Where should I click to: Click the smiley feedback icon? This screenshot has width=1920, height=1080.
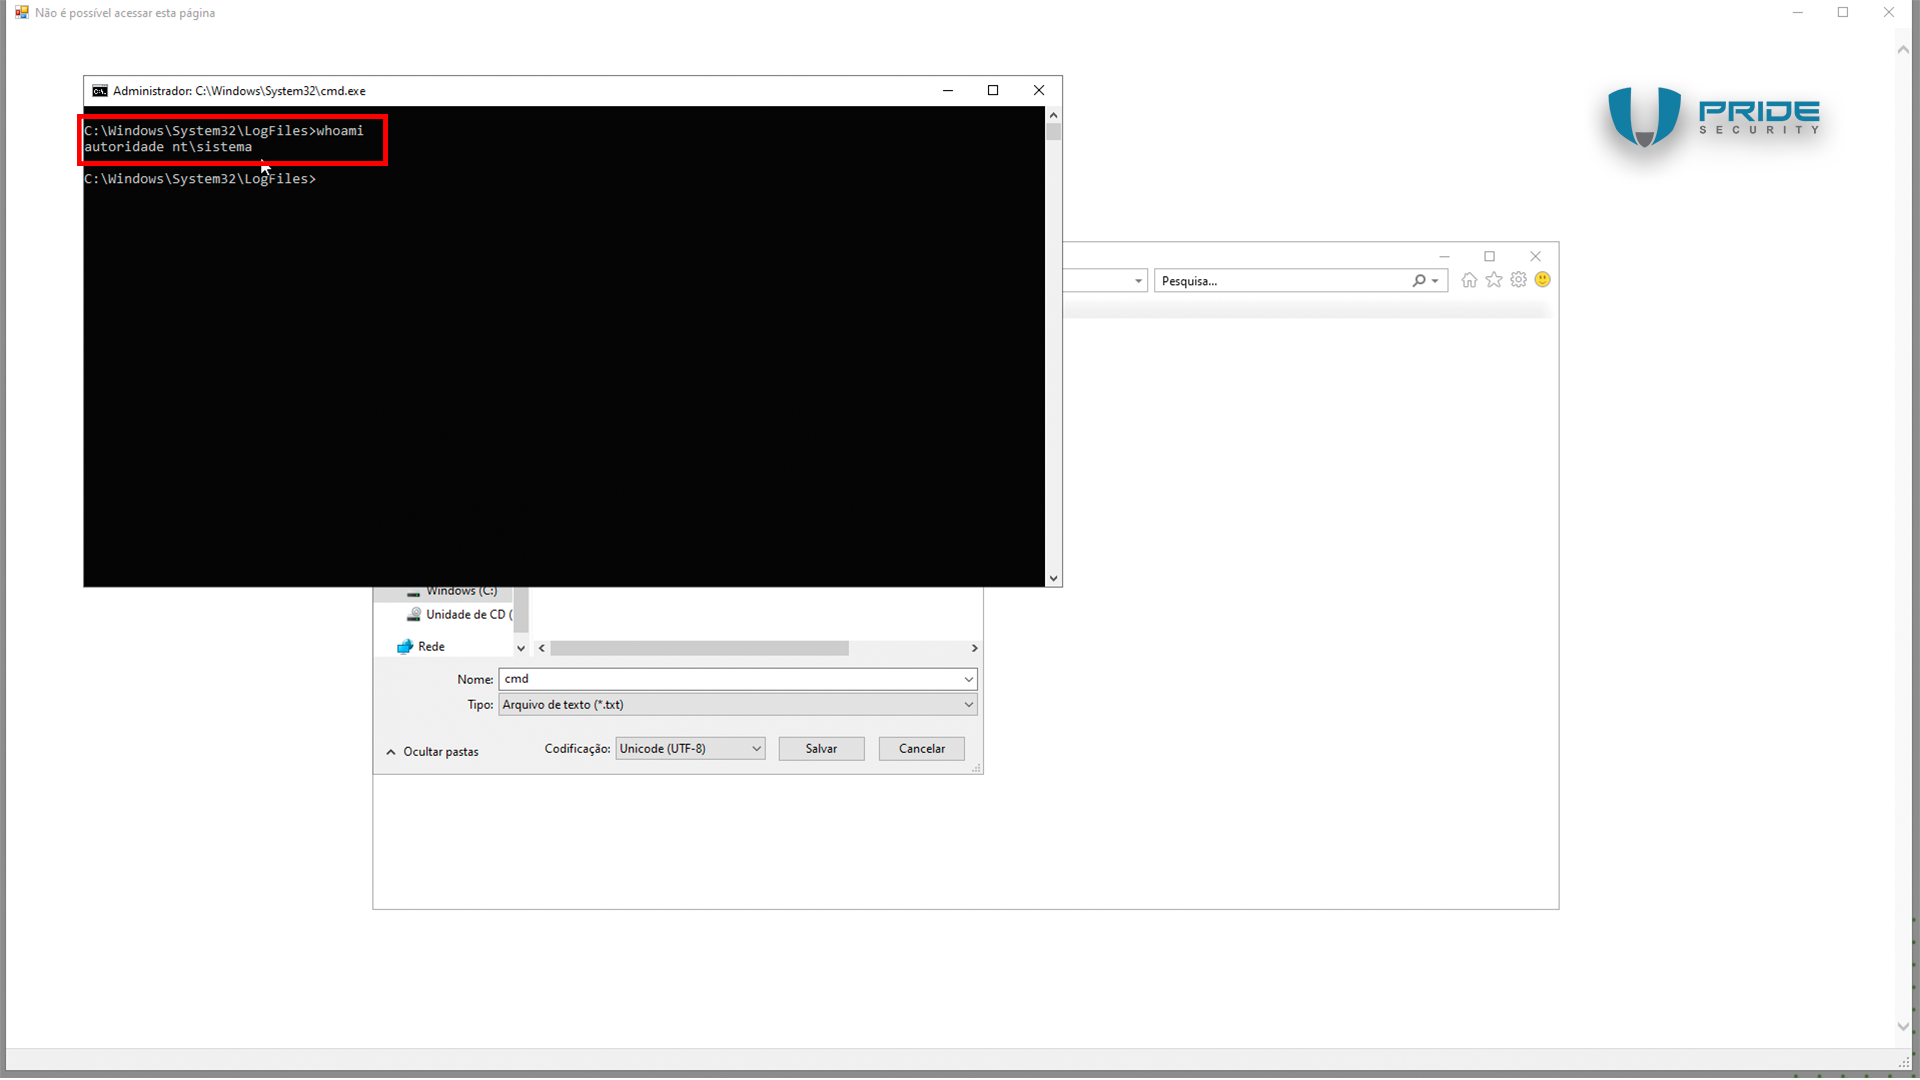tap(1542, 280)
